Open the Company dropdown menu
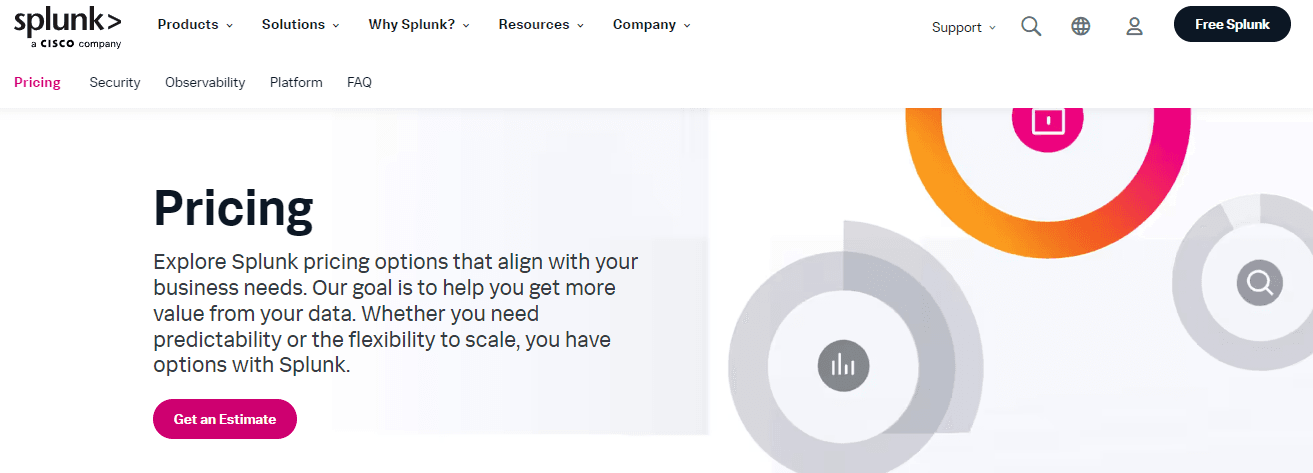This screenshot has width=1313, height=473. (652, 24)
